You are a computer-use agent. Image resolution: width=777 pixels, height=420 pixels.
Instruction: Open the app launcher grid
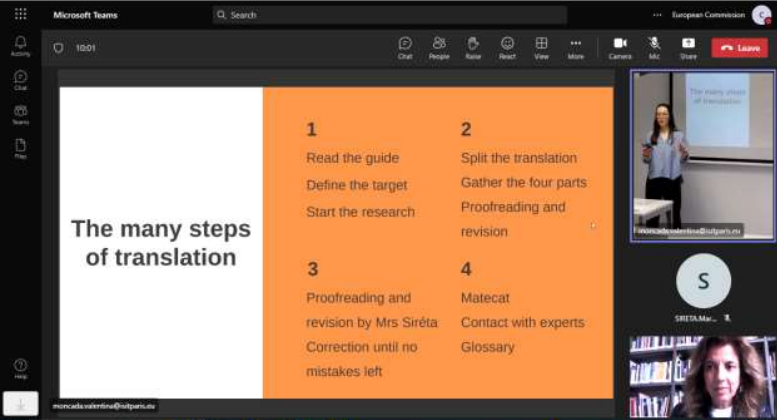(20, 15)
